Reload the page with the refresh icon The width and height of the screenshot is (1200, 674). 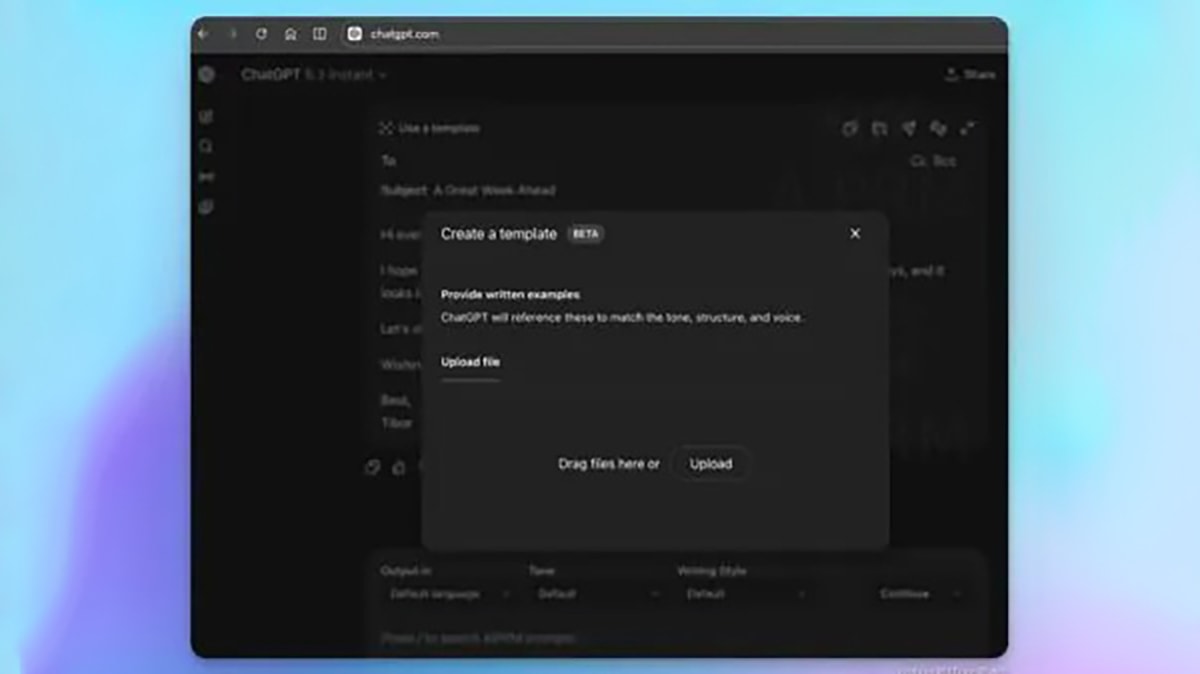click(x=261, y=34)
